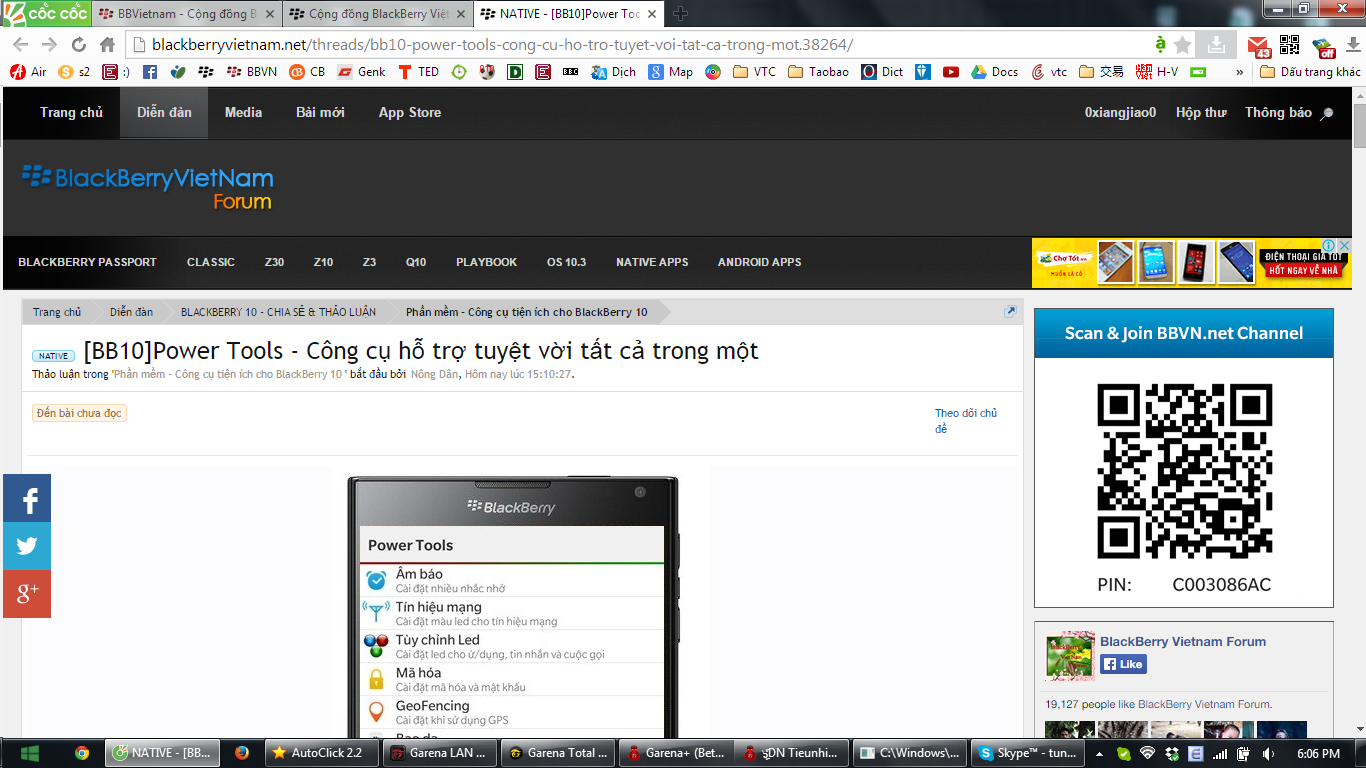Open Windows Start button

pyautogui.click(x=28, y=753)
